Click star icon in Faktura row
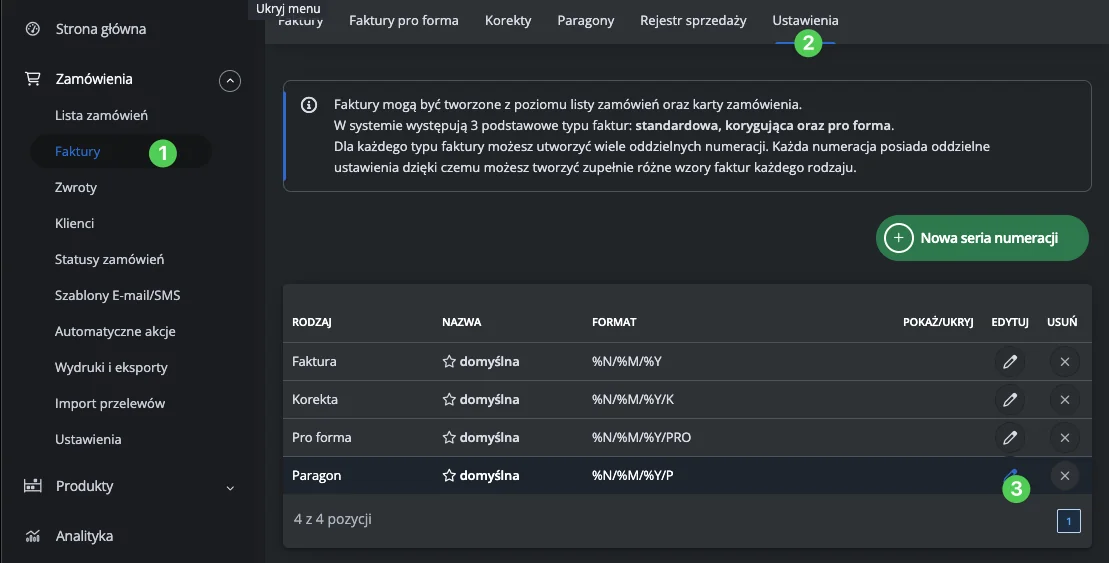The image size is (1109, 563). click(x=449, y=361)
